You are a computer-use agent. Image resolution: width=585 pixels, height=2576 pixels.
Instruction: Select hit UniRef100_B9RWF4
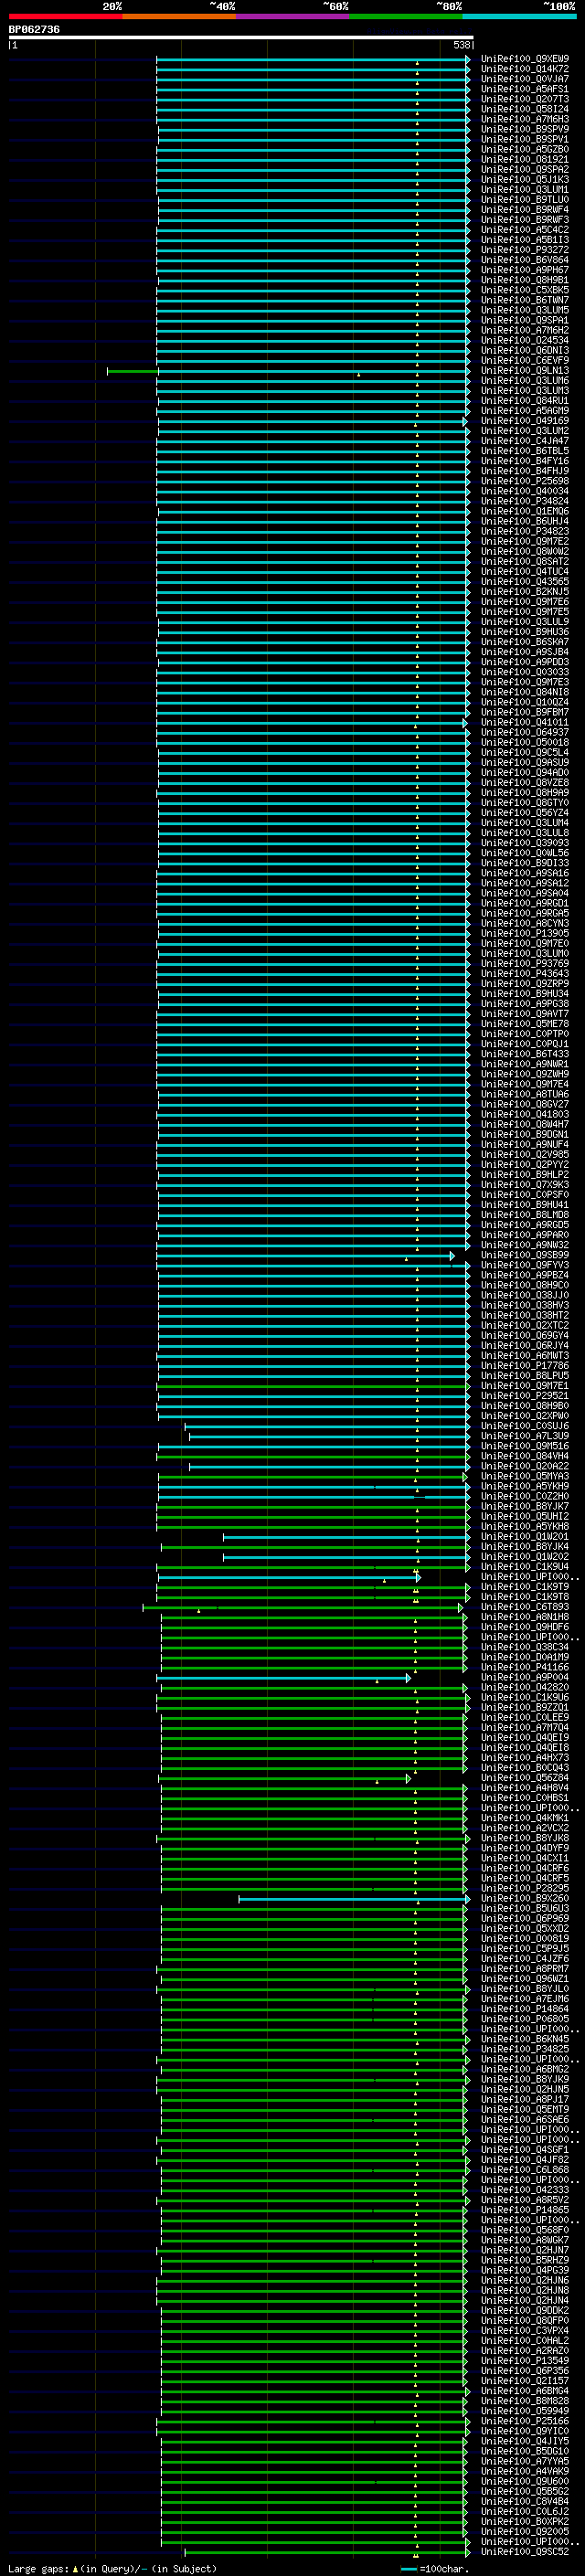pos(525,210)
